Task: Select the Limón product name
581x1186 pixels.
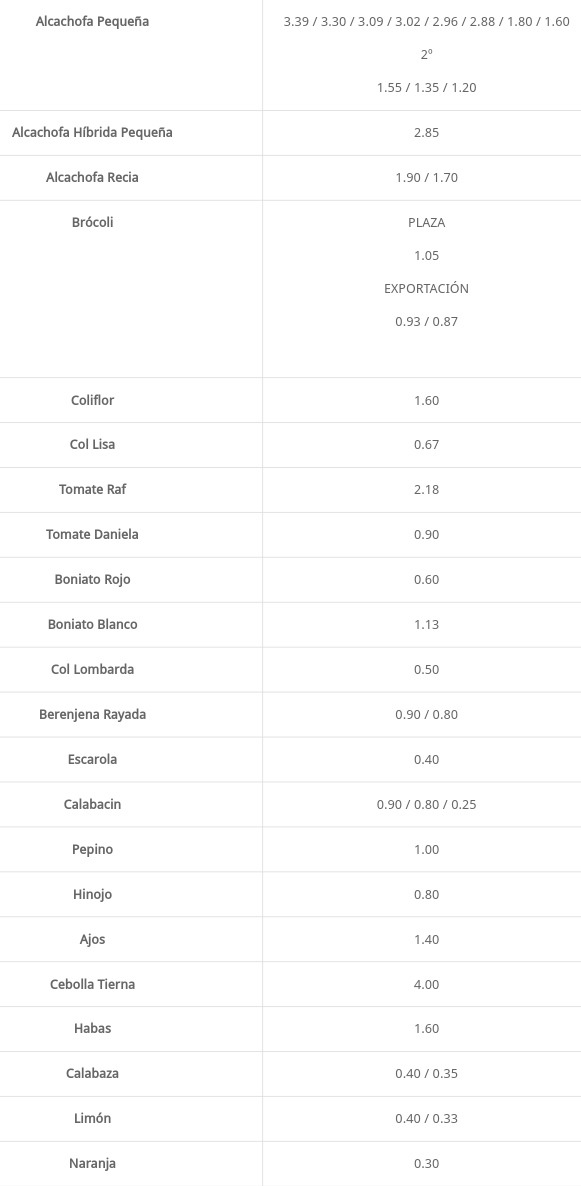Action: [92, 1118]
